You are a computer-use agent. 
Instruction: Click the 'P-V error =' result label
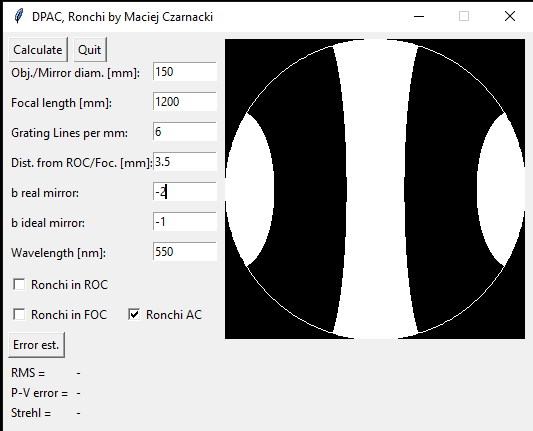[39, 393]
